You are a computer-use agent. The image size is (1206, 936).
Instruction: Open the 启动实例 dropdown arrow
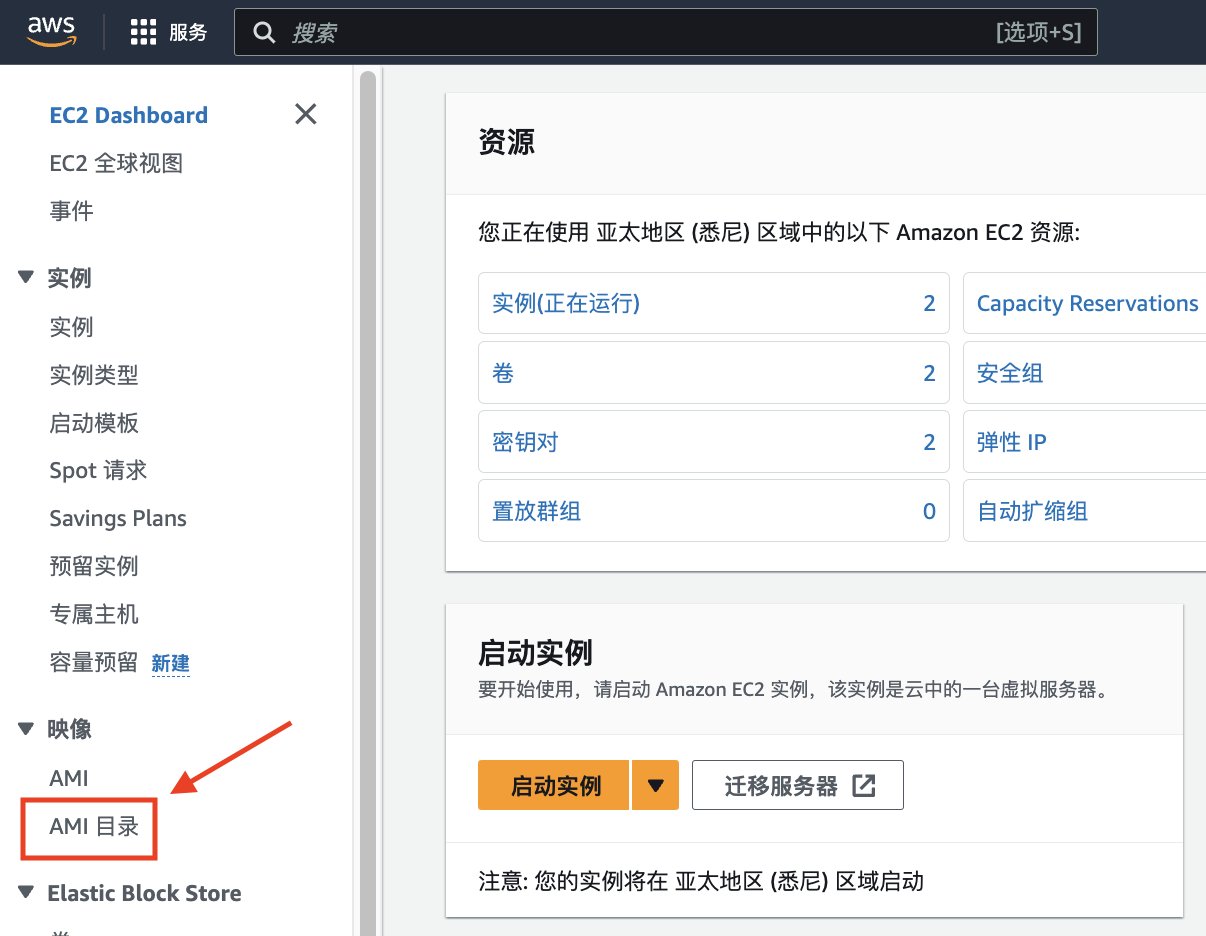(655, 785)
